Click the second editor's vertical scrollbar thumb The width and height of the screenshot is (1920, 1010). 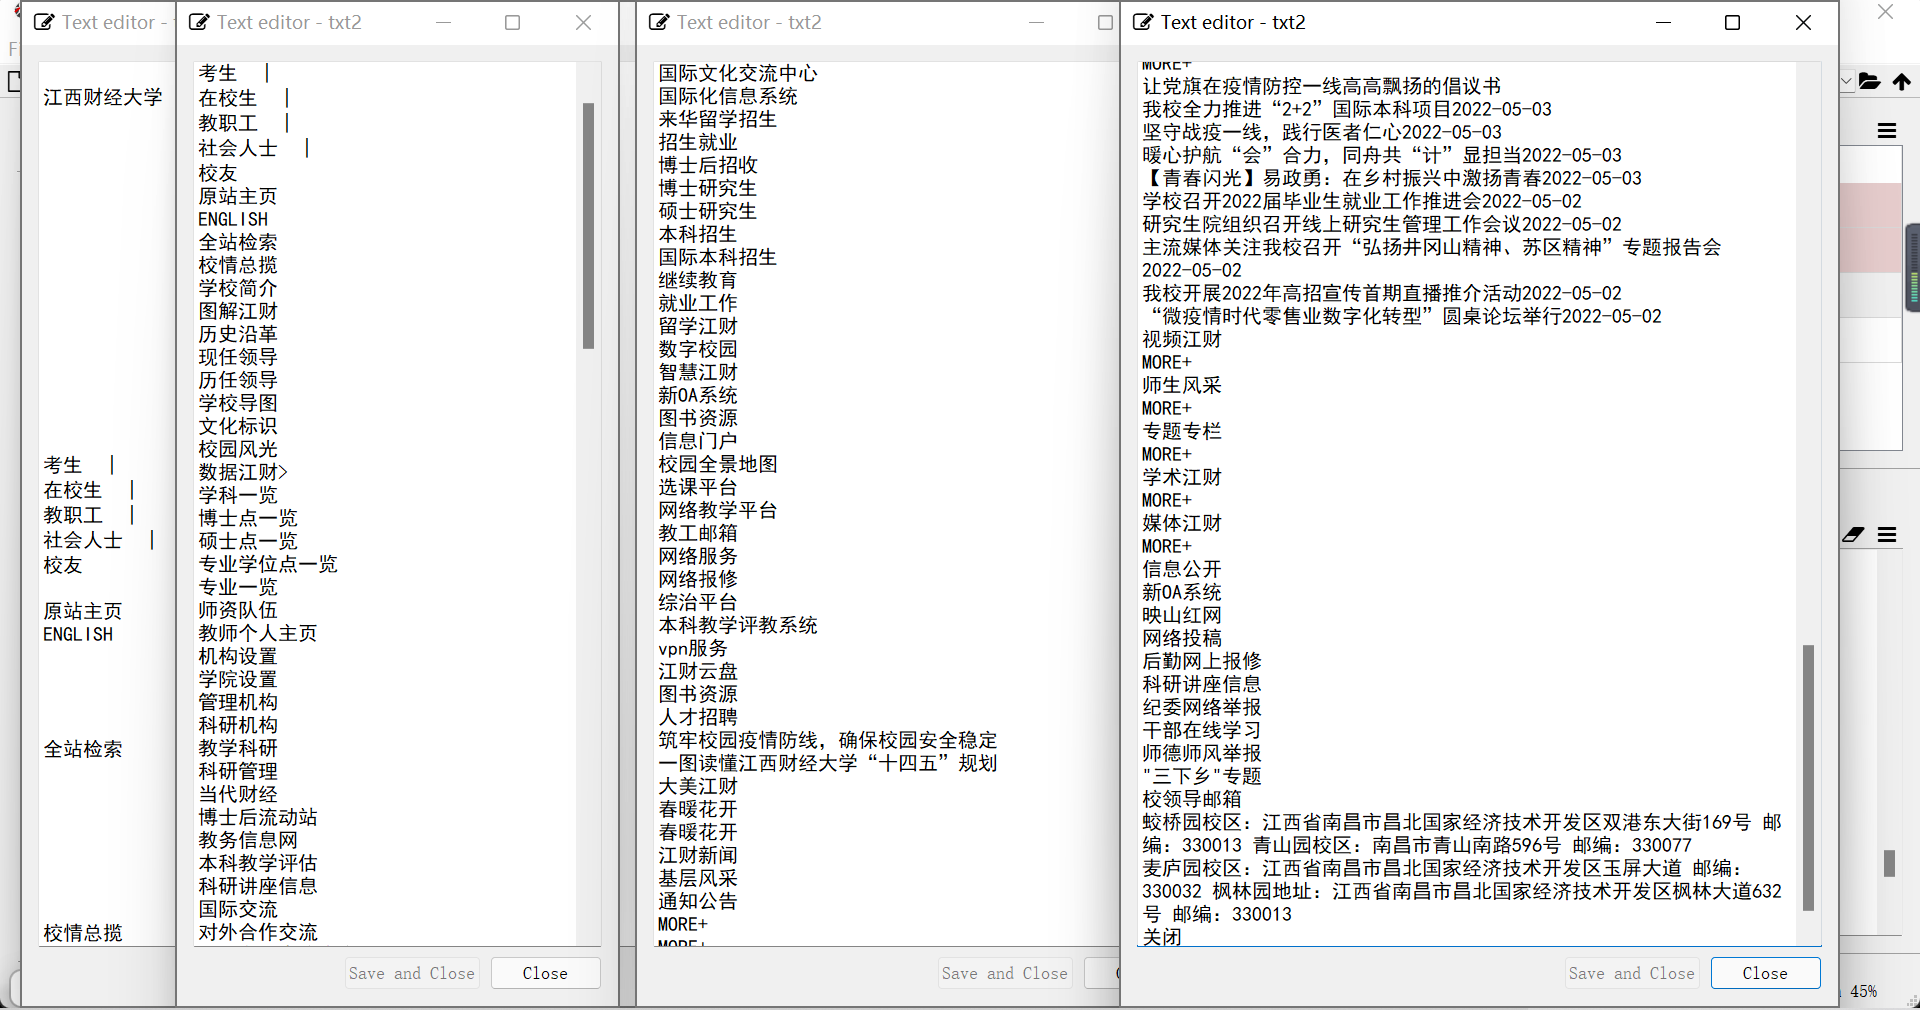pos(588,225)
